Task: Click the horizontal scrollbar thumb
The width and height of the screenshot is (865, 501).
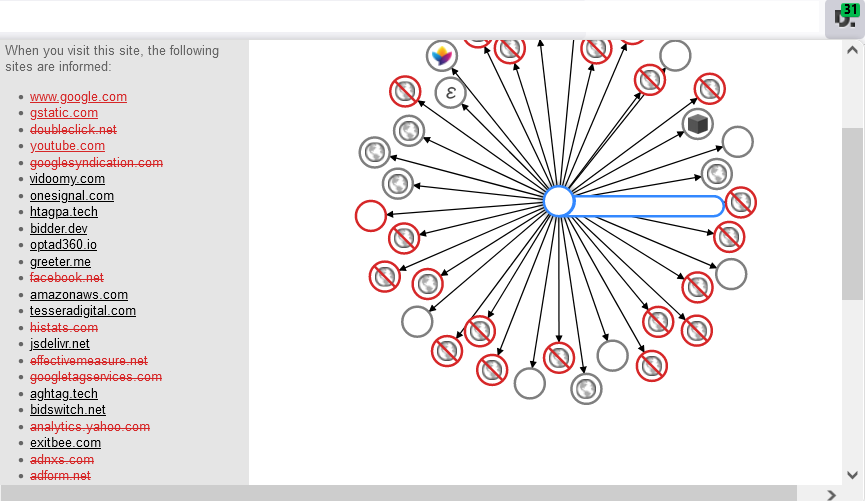Action: pos(399,494)
